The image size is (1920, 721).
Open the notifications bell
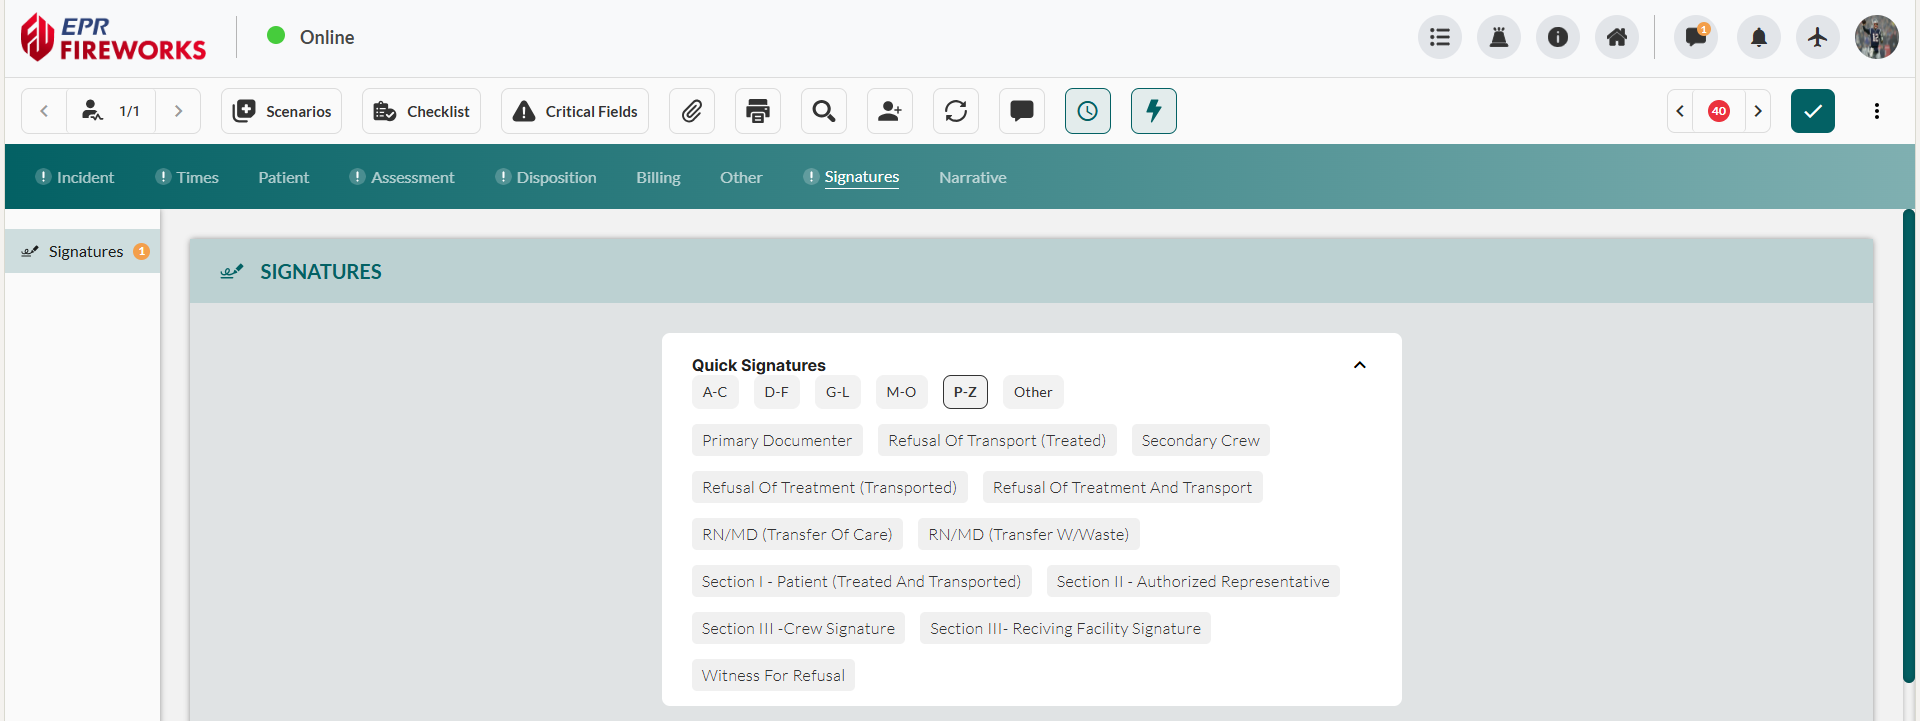tap(1759, 38)
